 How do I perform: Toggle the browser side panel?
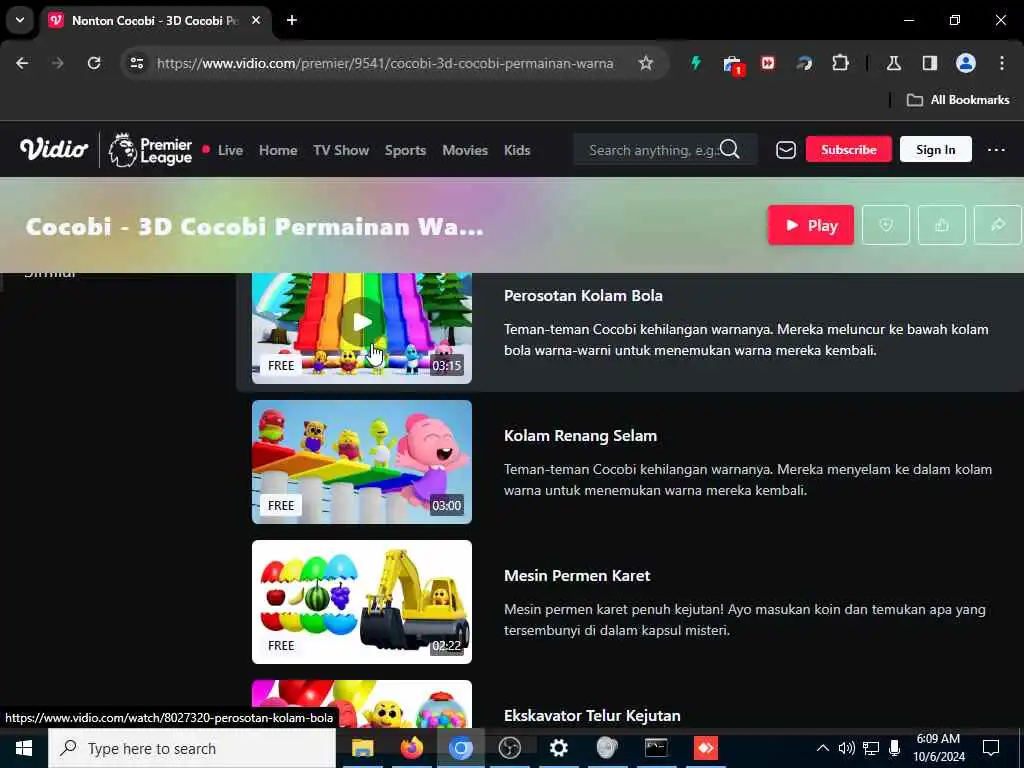(x=929, y=63)
